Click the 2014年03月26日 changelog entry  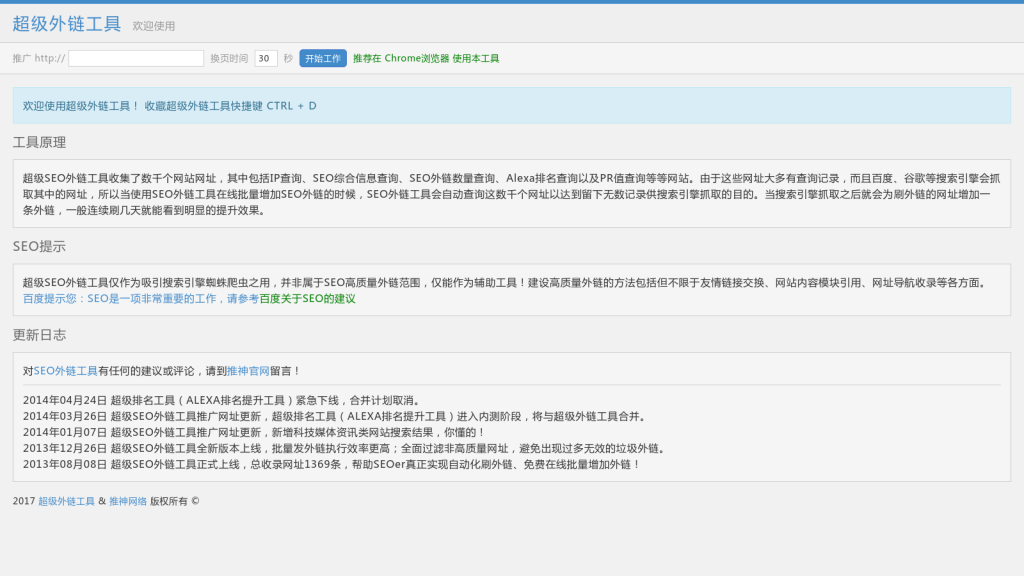tap(336, 416)
